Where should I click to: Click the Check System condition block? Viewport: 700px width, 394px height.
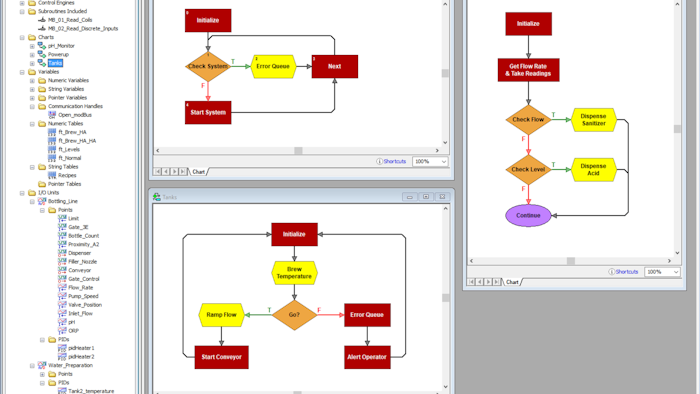point(208,66)
